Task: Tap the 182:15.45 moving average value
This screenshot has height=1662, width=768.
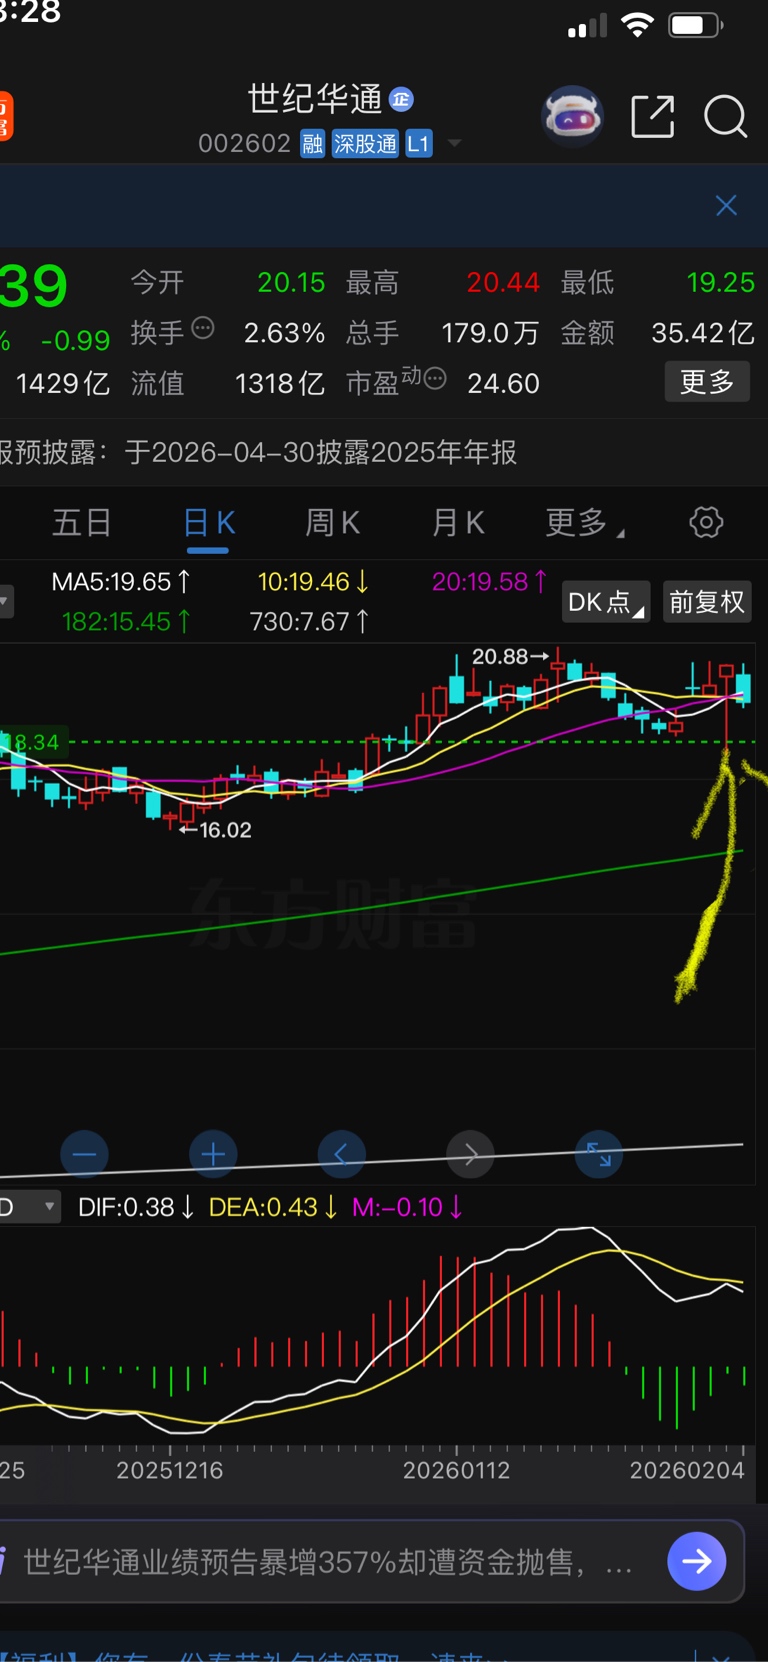Action: click(126, 622)
